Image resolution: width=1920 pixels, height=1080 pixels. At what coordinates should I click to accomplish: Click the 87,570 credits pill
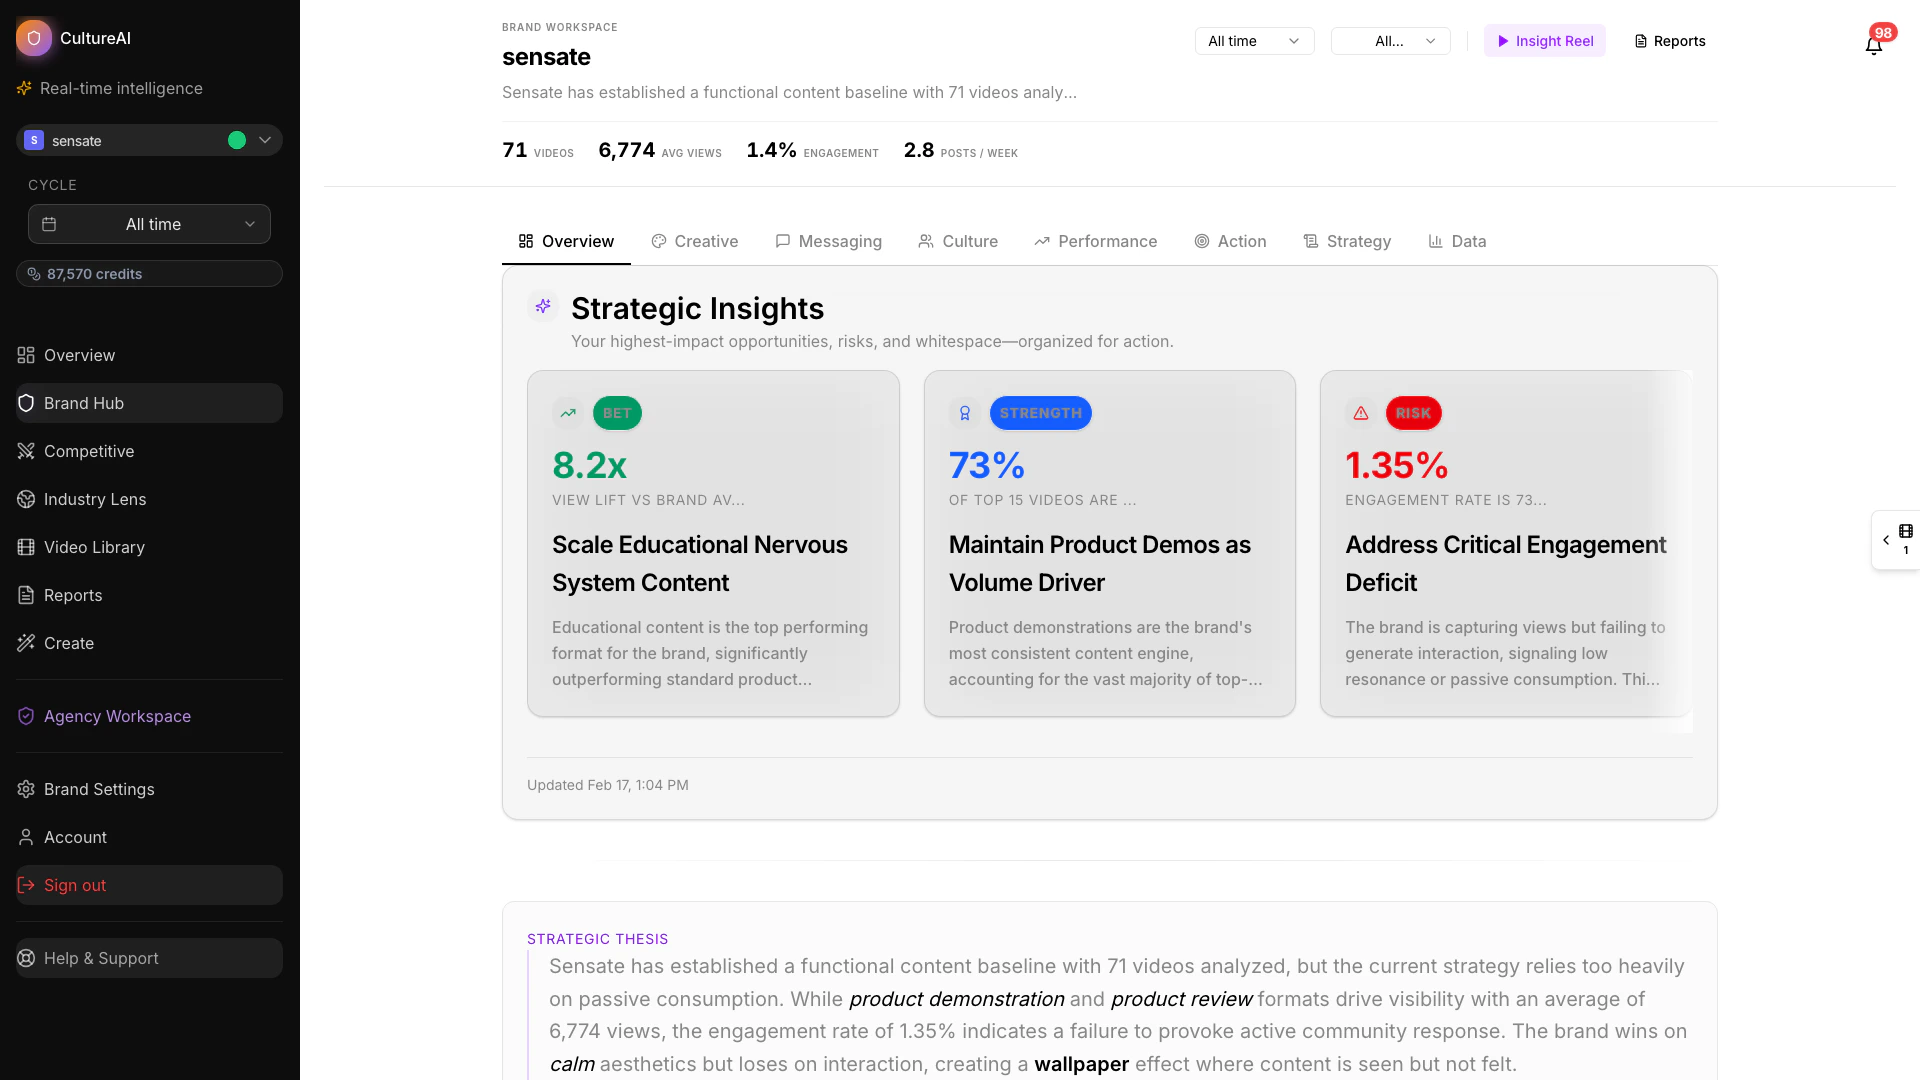coord(149,273)
